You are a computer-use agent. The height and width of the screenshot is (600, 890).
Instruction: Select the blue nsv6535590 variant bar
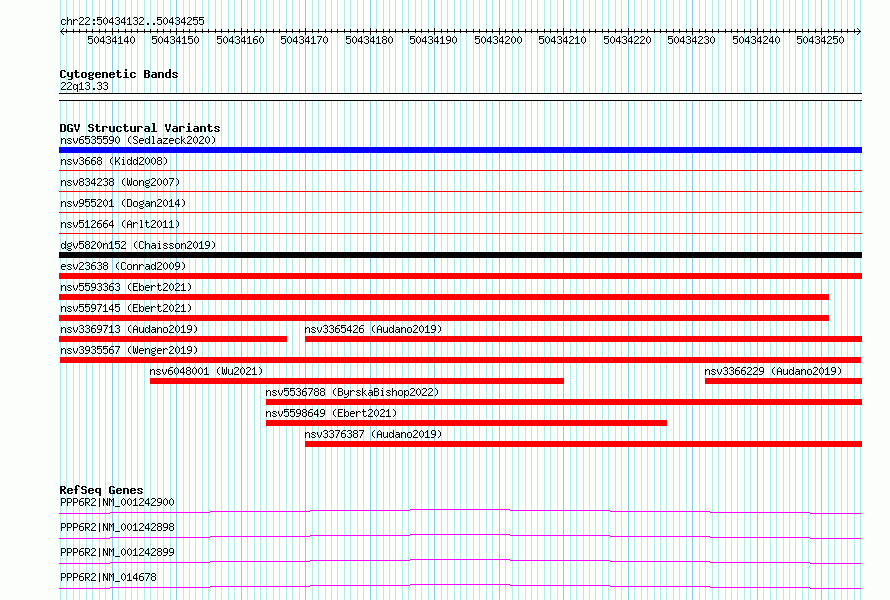click(x=460, y=150)
